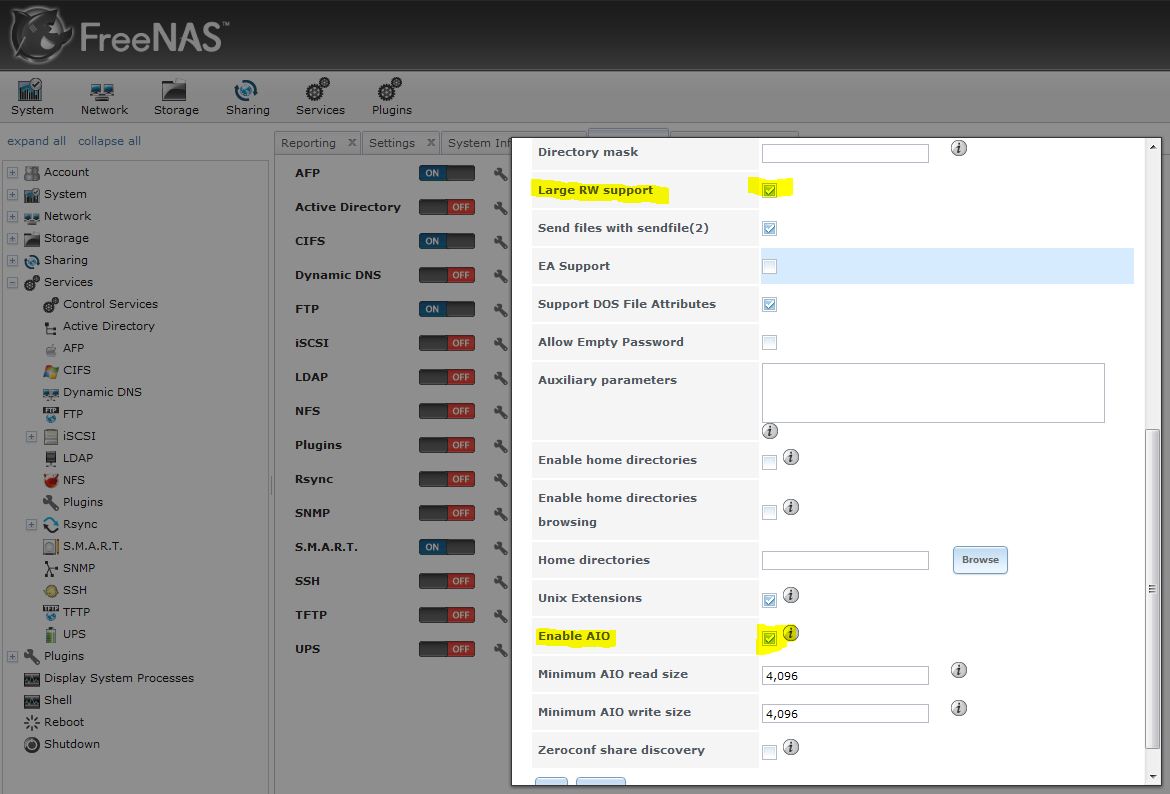Open the Storage toolbar icon
Screen dimensions: 1170x794
click(x=176, y=98)
